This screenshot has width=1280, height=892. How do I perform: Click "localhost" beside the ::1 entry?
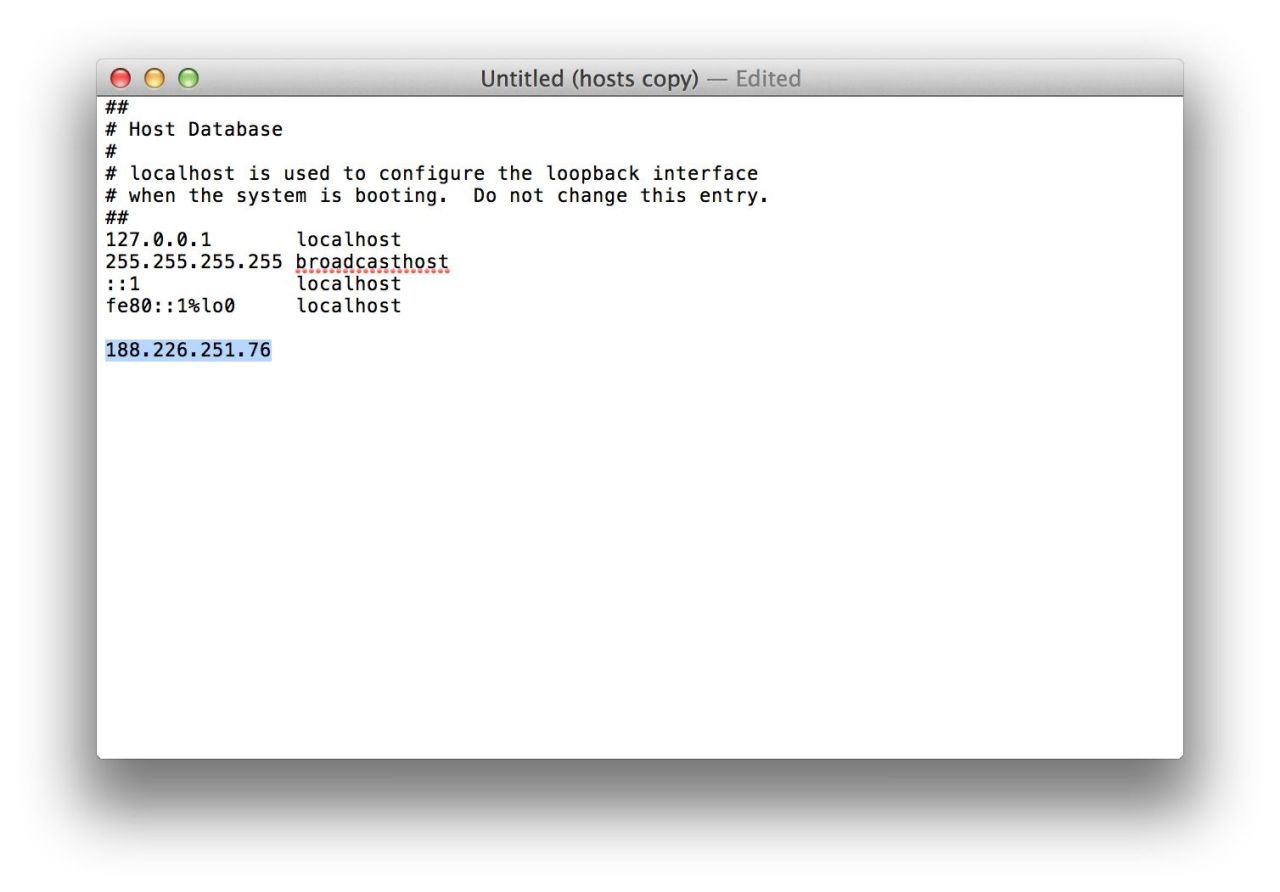pyautogui.click(x=348, y=284)
